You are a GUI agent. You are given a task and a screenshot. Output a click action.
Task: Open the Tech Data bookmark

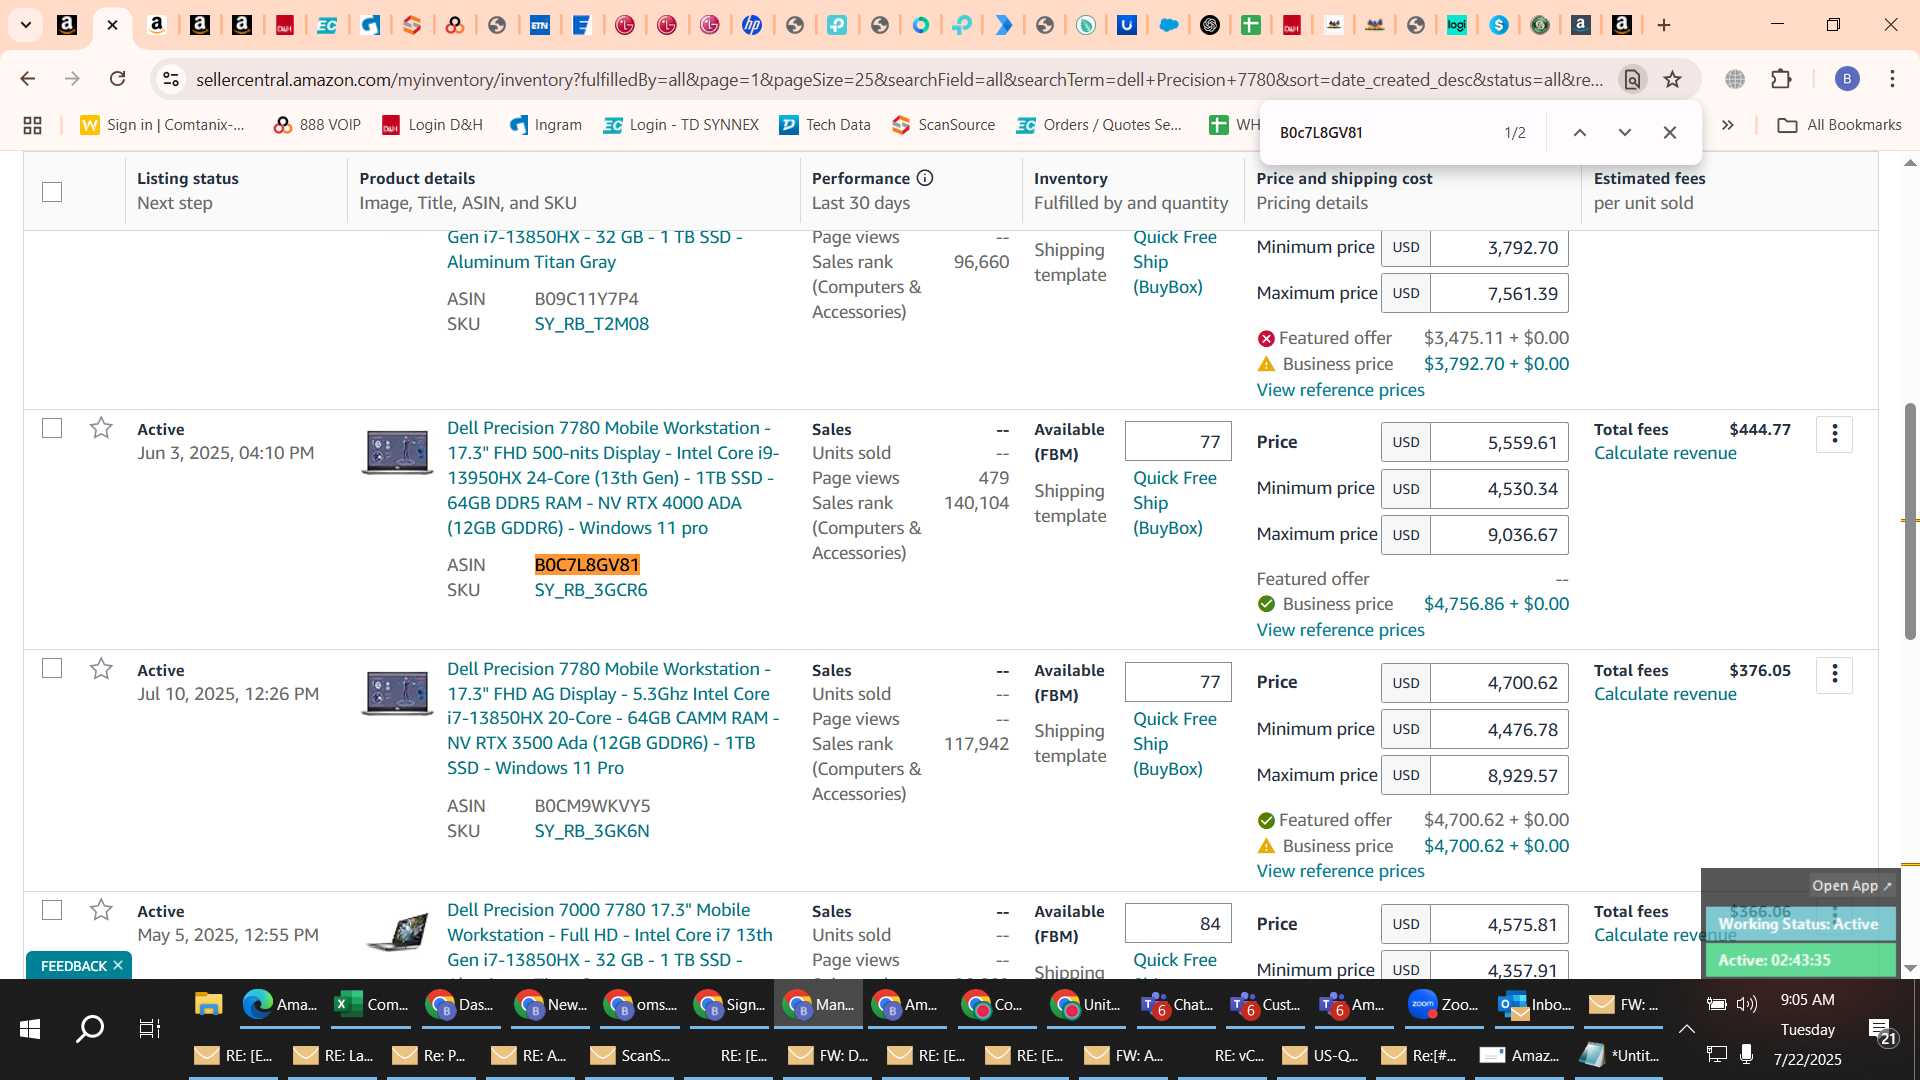[x=825, y=125]
